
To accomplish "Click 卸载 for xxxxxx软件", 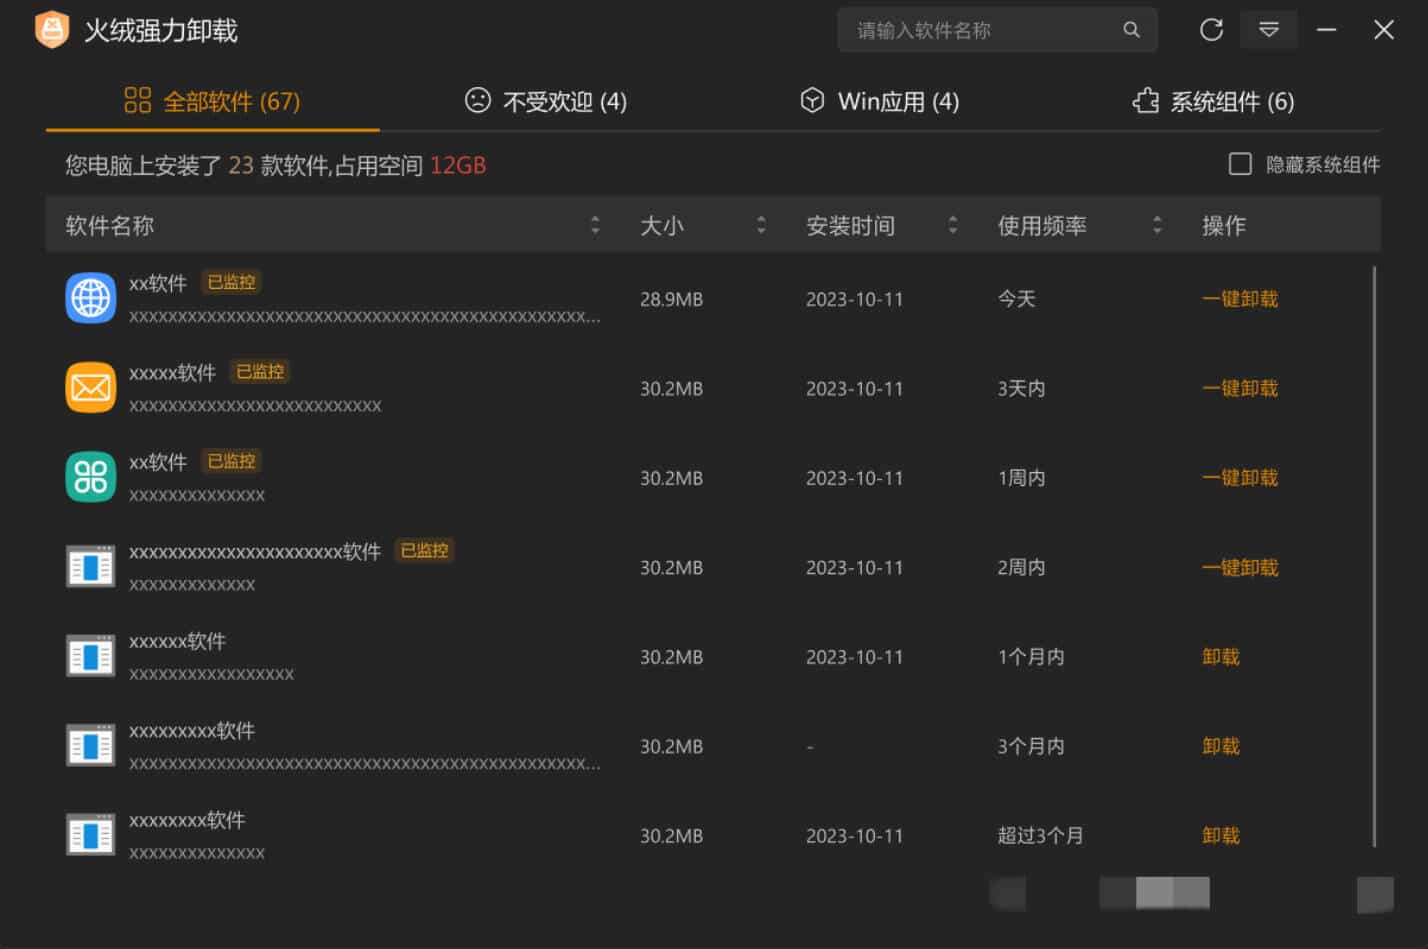I will (x=1220, y=657).
